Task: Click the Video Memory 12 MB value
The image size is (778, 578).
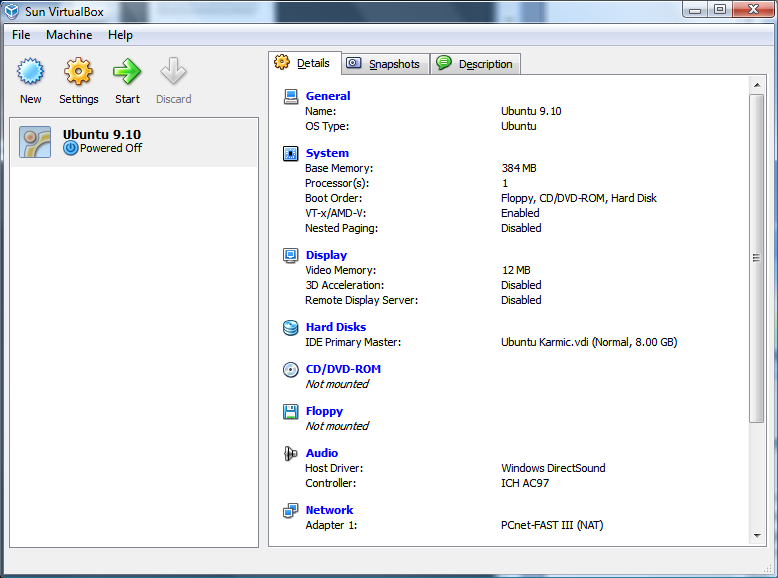Action: pyautogui.click(x=516, y=270)
